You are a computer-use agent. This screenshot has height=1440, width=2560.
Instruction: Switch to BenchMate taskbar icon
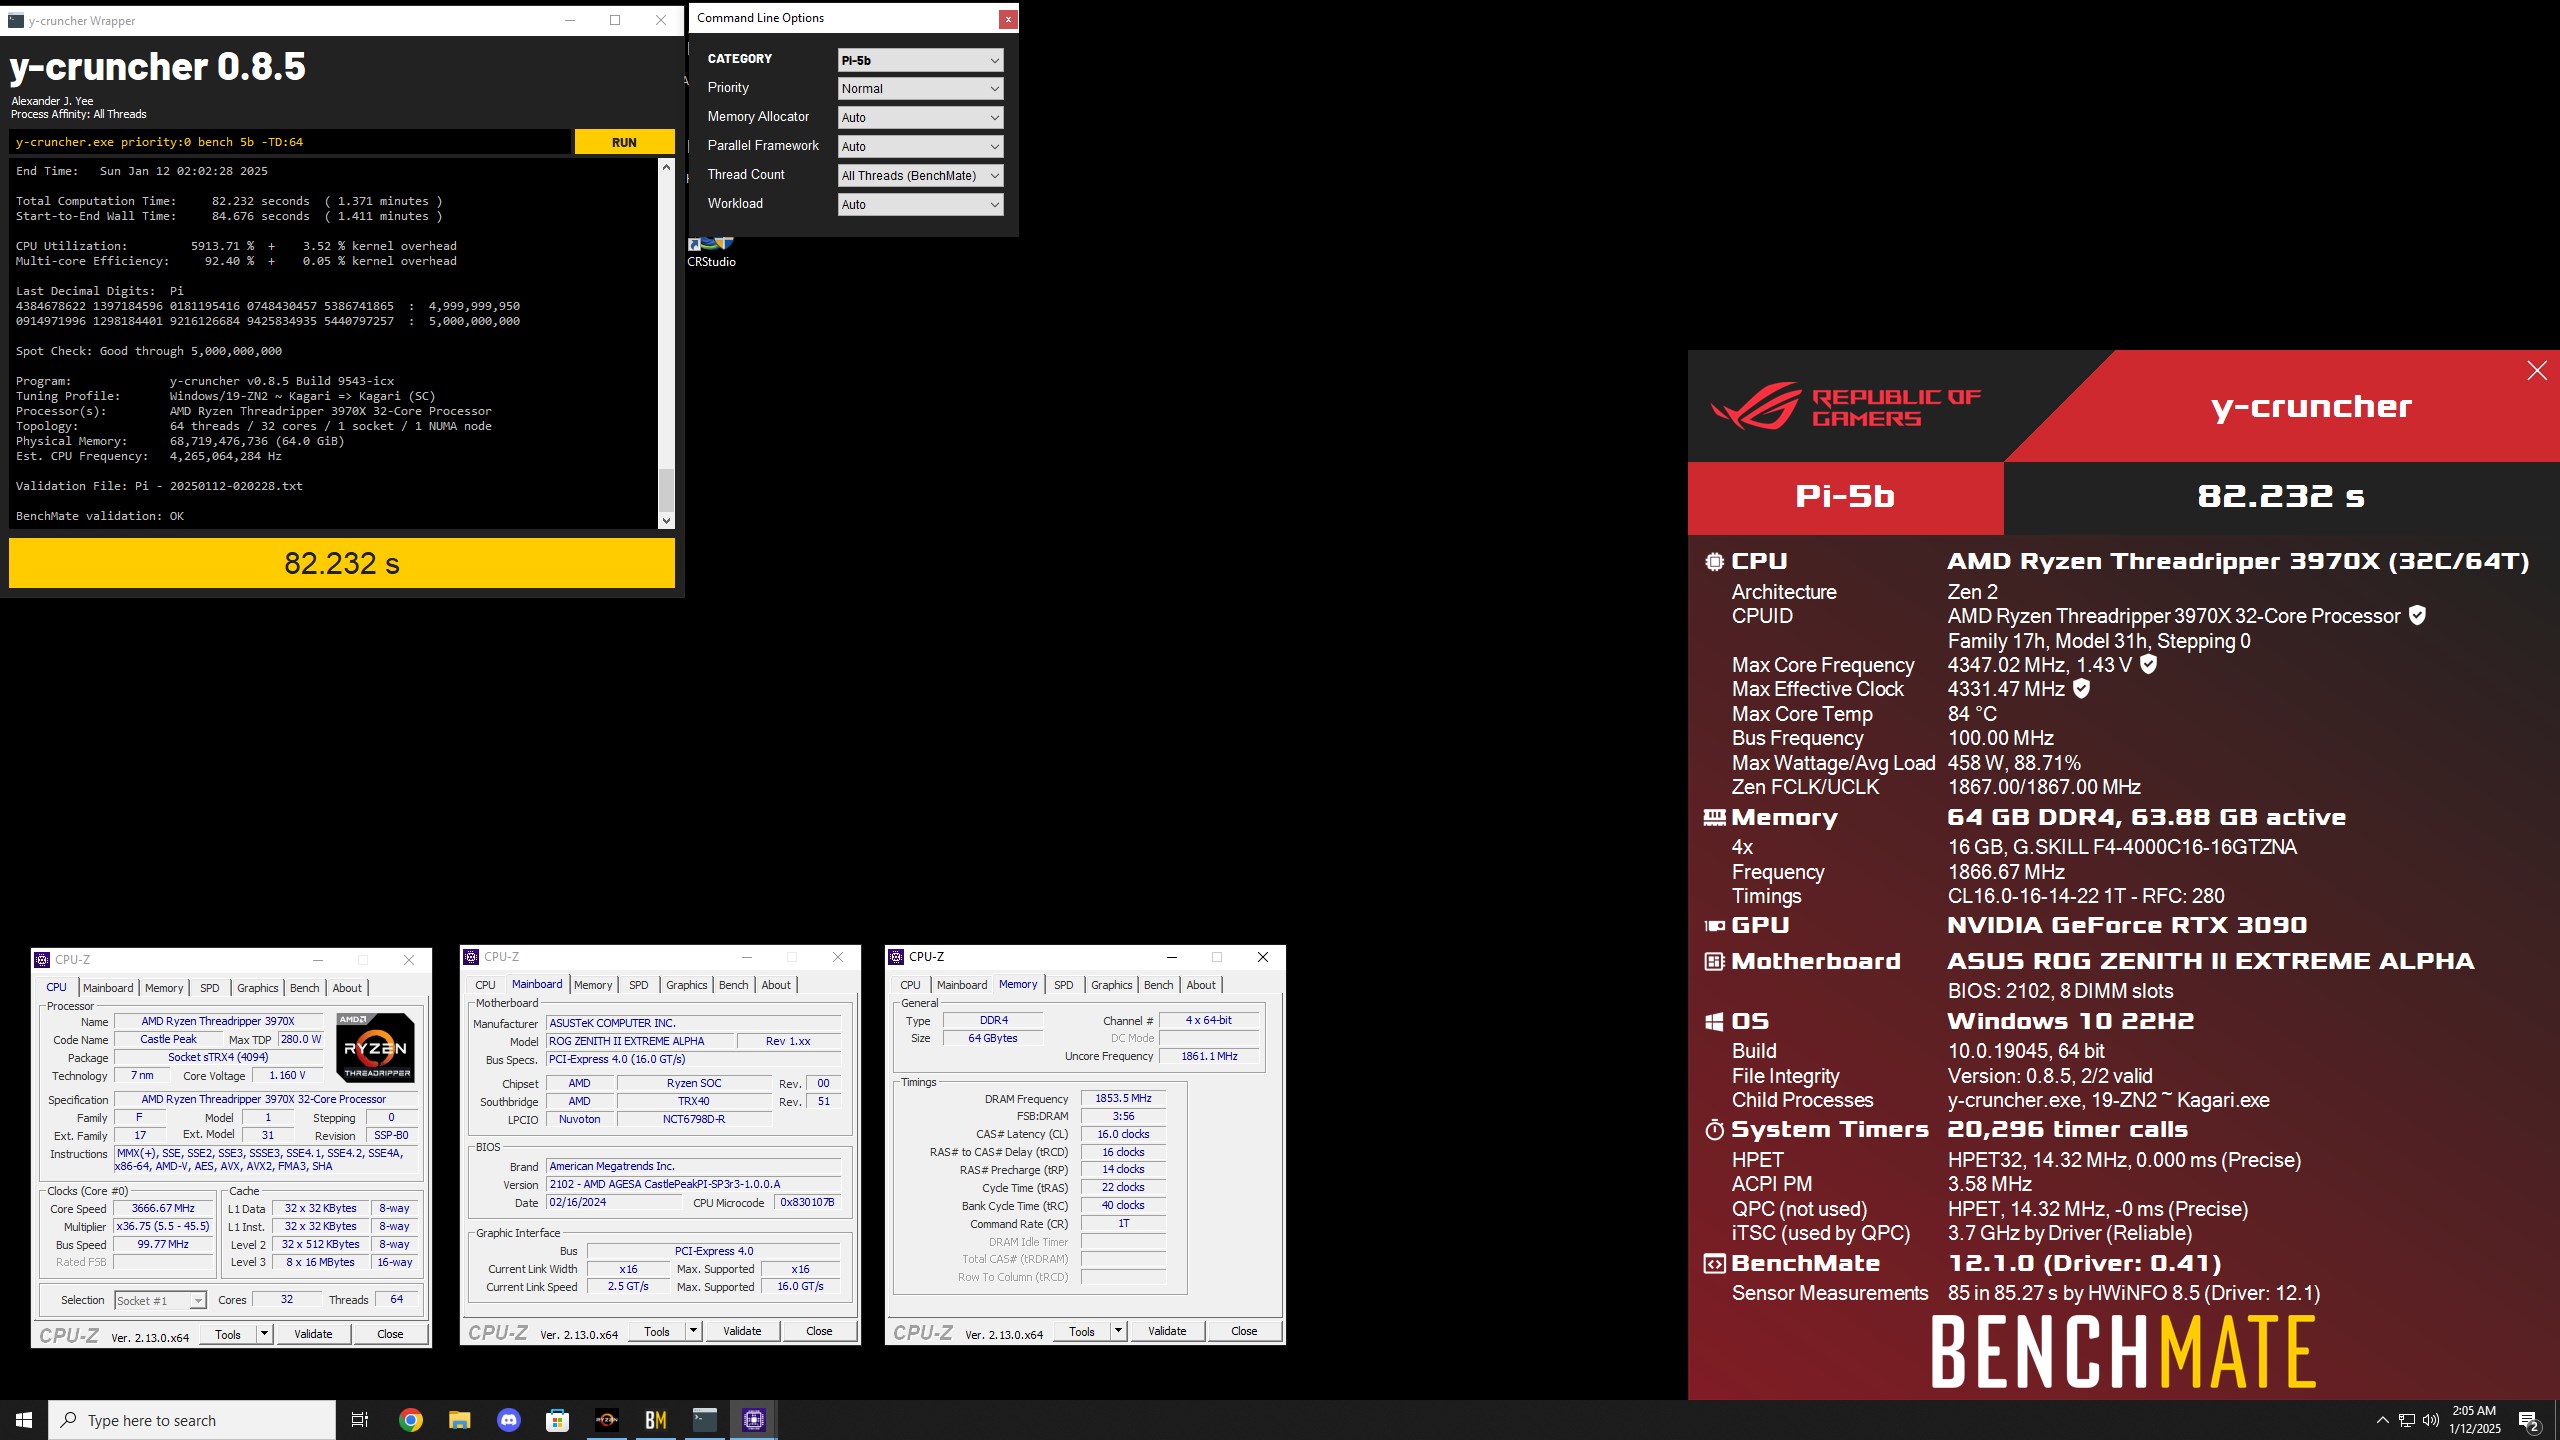(655, 1420)
